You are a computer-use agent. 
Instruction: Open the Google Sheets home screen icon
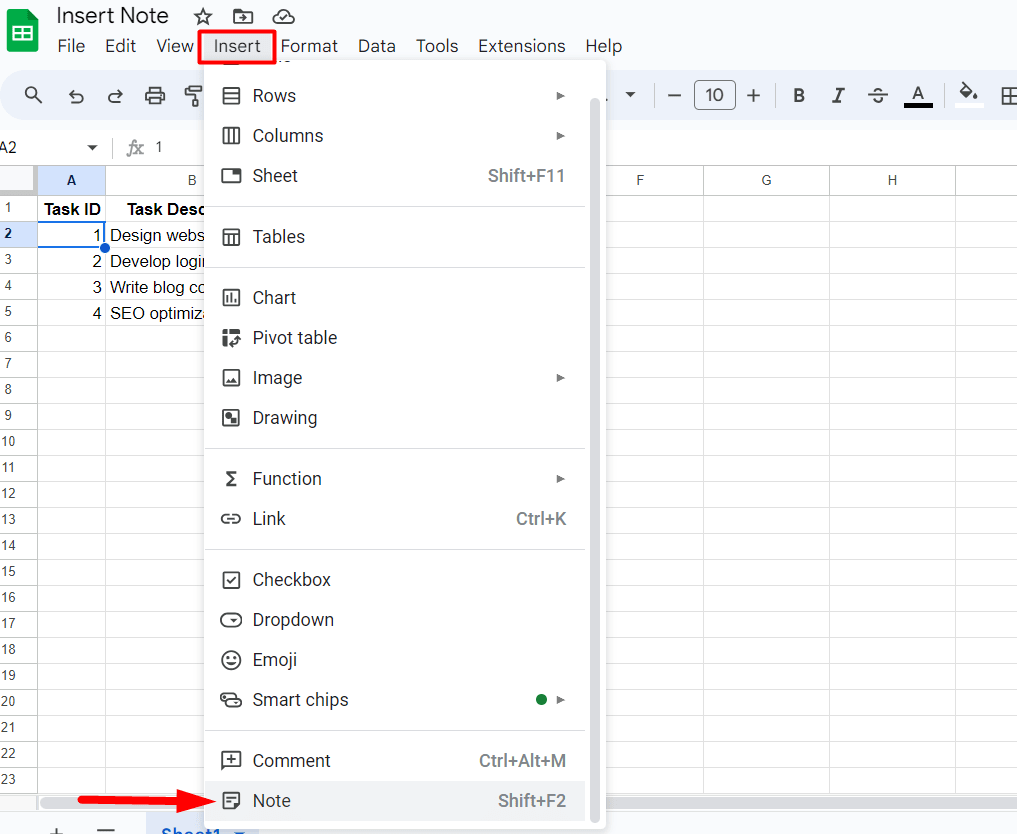click(x=22, y=30)
